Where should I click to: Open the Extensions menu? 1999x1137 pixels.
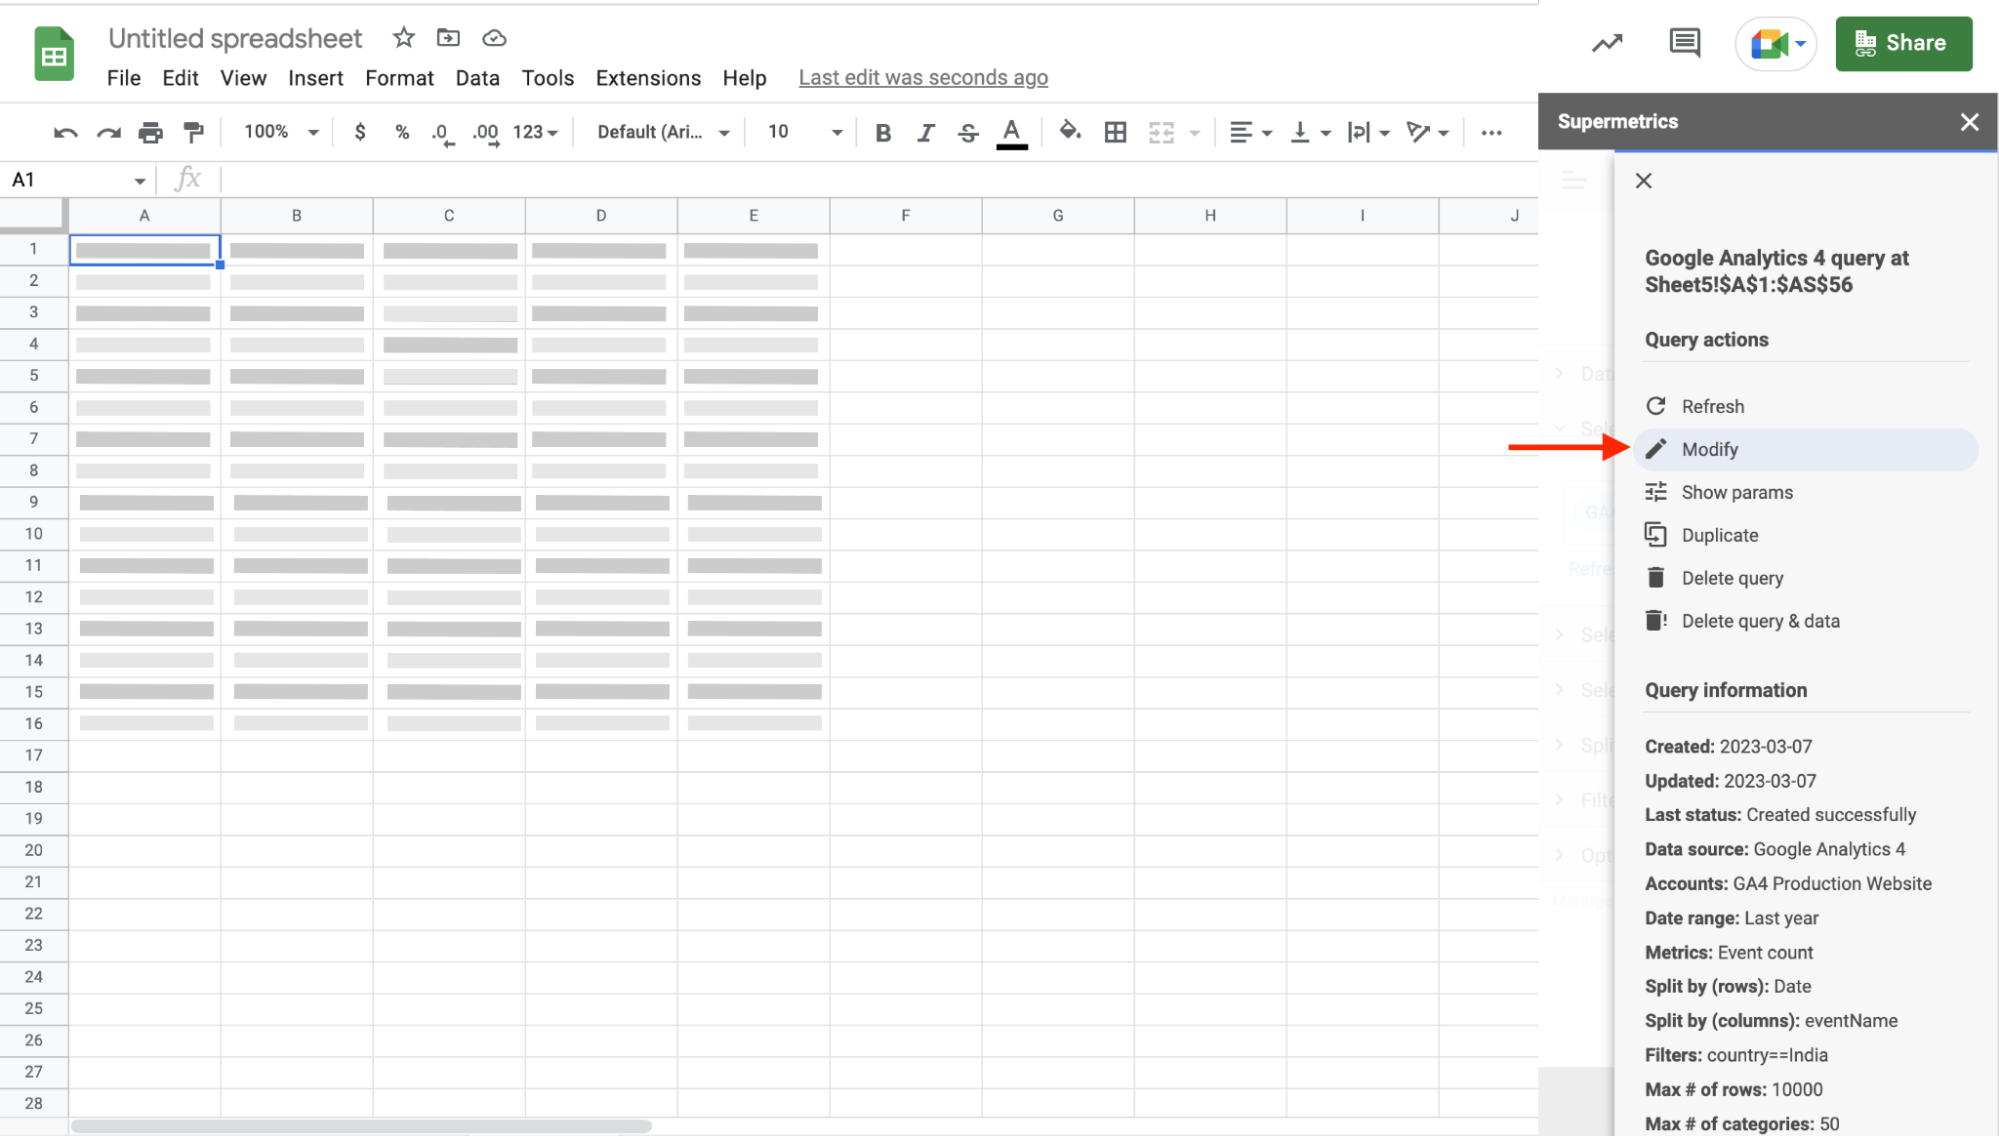(648, 78)
